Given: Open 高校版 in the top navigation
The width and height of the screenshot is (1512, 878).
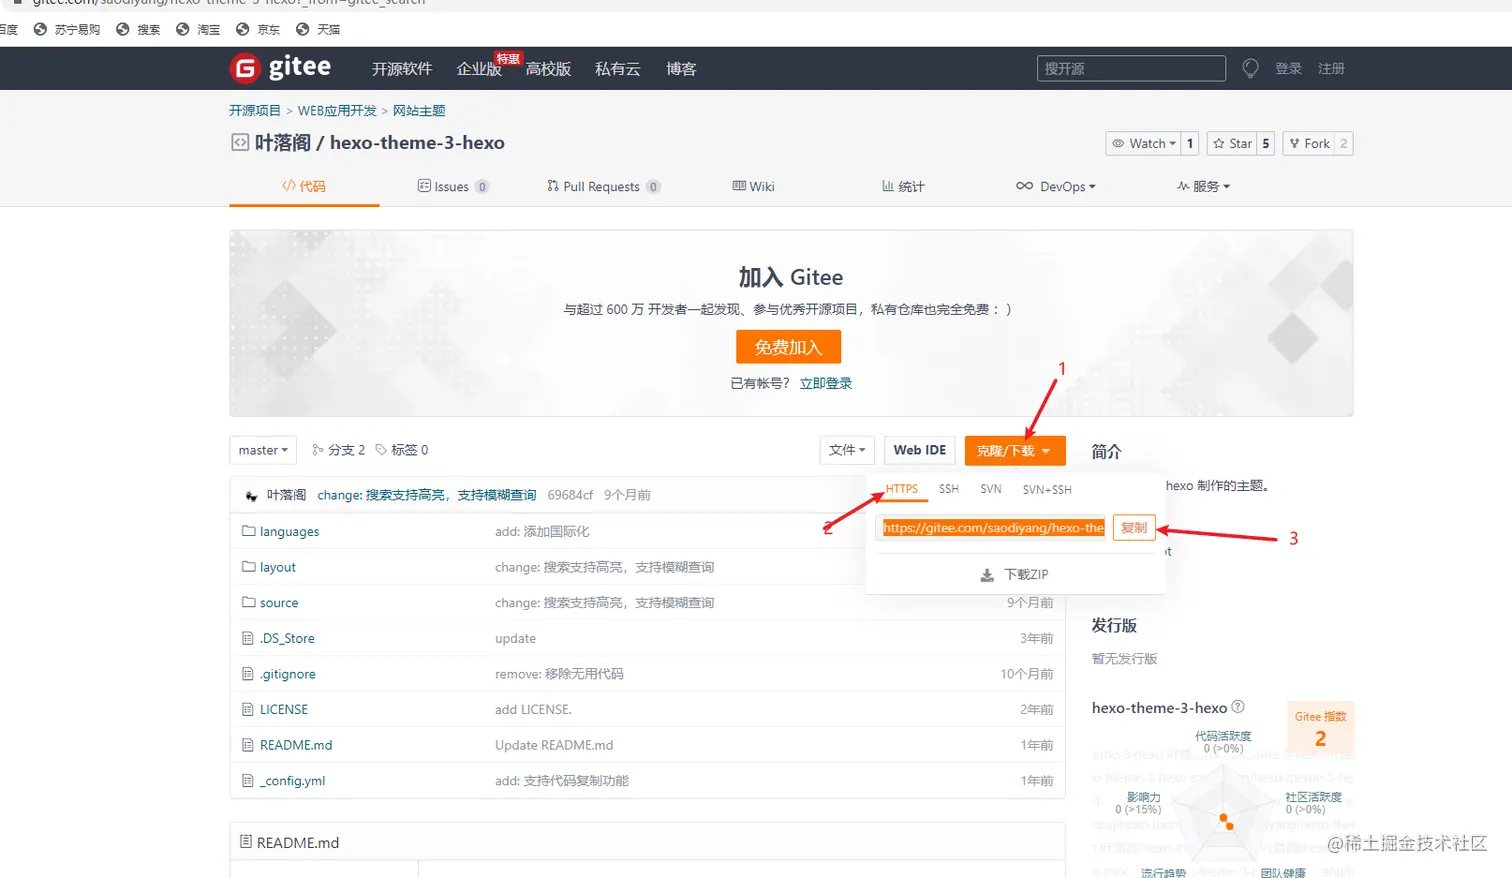Looking at the screenshot, I should click(548, 68).
